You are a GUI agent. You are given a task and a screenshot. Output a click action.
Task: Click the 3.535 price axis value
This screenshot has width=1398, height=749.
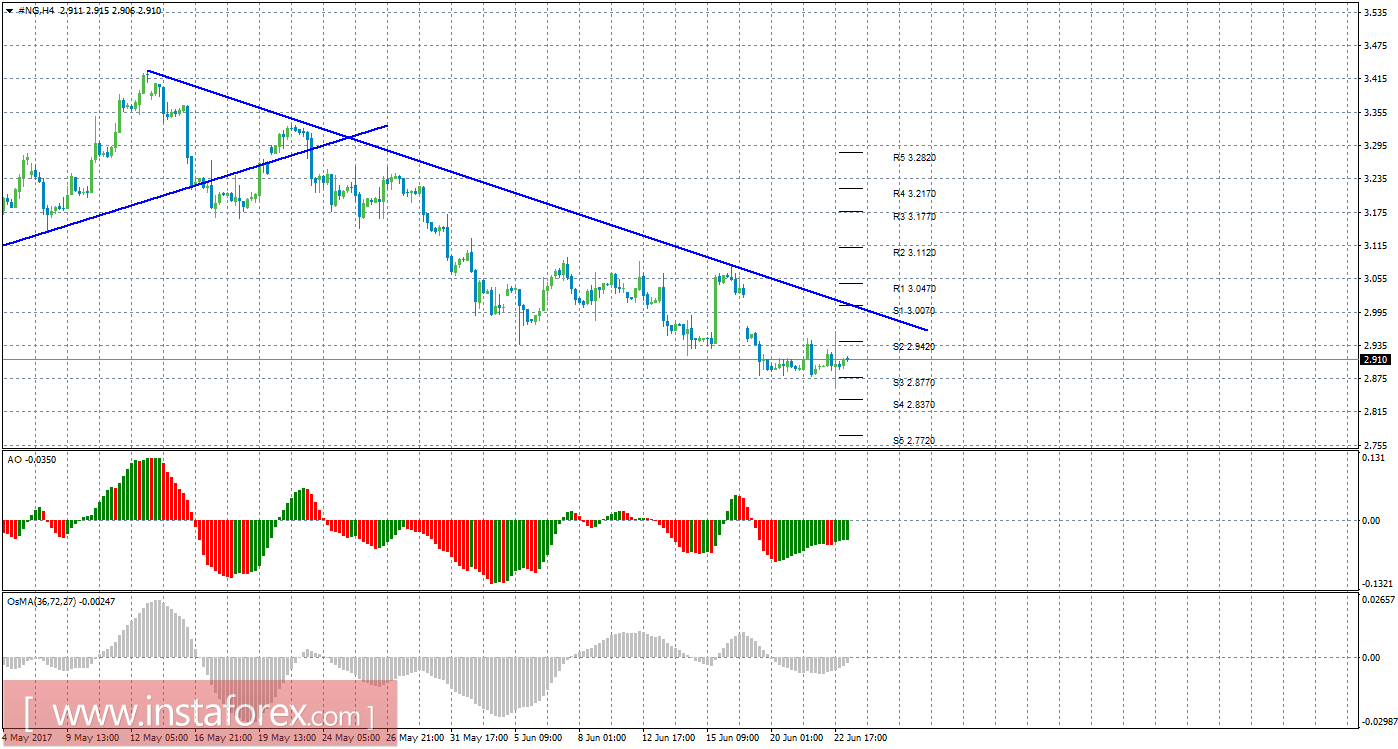[x=1374, y=12]
